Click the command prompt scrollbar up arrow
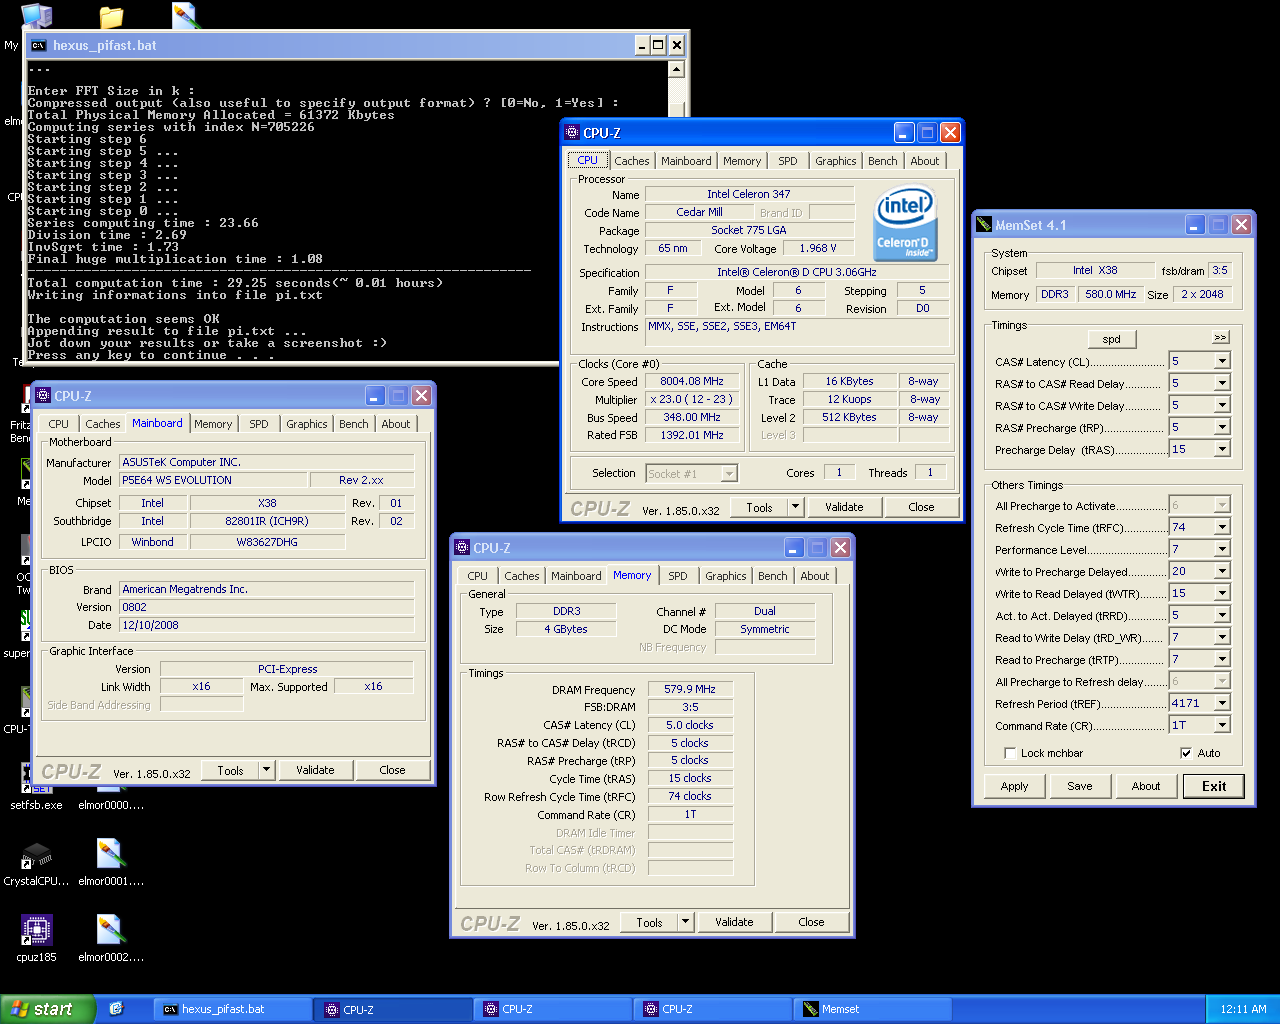 coord(677,69)
